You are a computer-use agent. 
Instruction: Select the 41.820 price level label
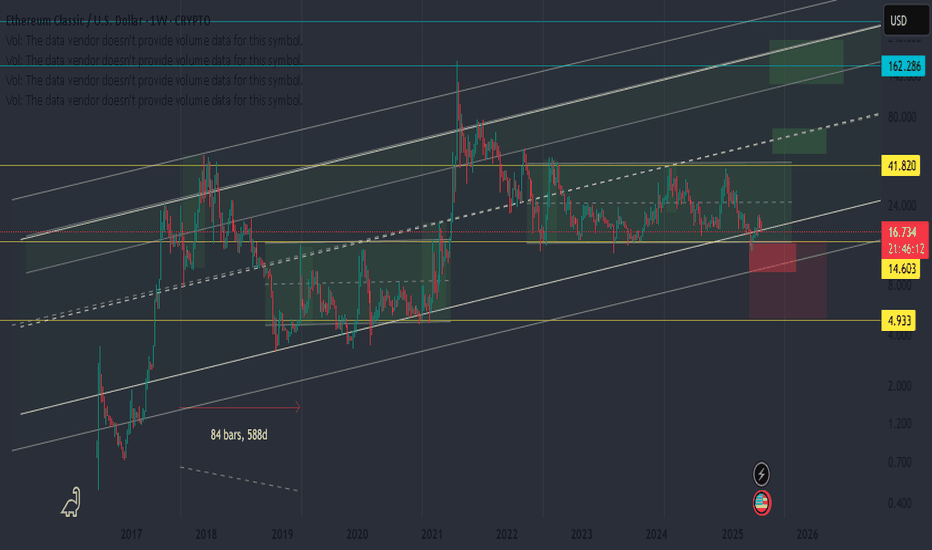(x=903, y=165)
